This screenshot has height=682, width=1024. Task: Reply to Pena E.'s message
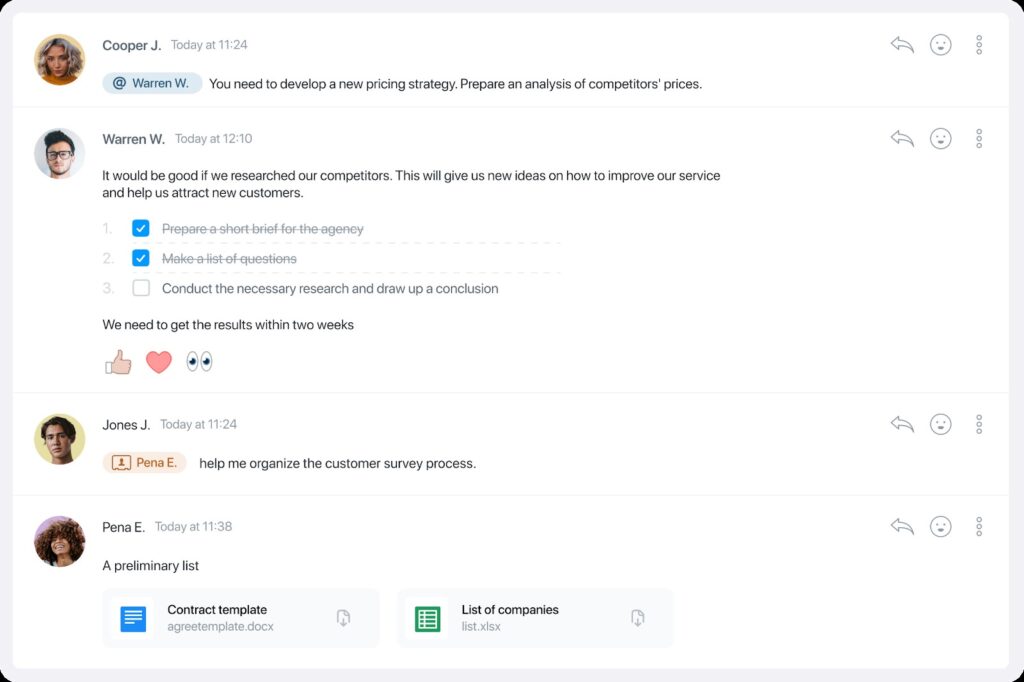[902, 526]
